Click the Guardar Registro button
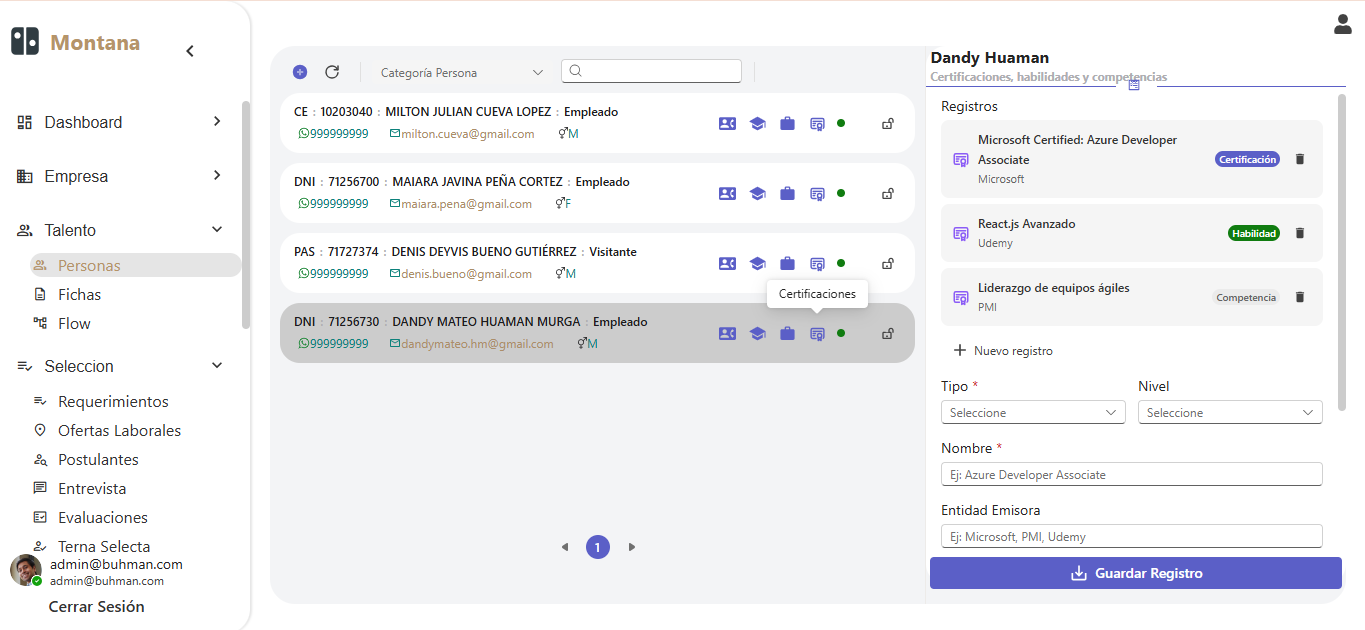 [x=1136, y=573]
